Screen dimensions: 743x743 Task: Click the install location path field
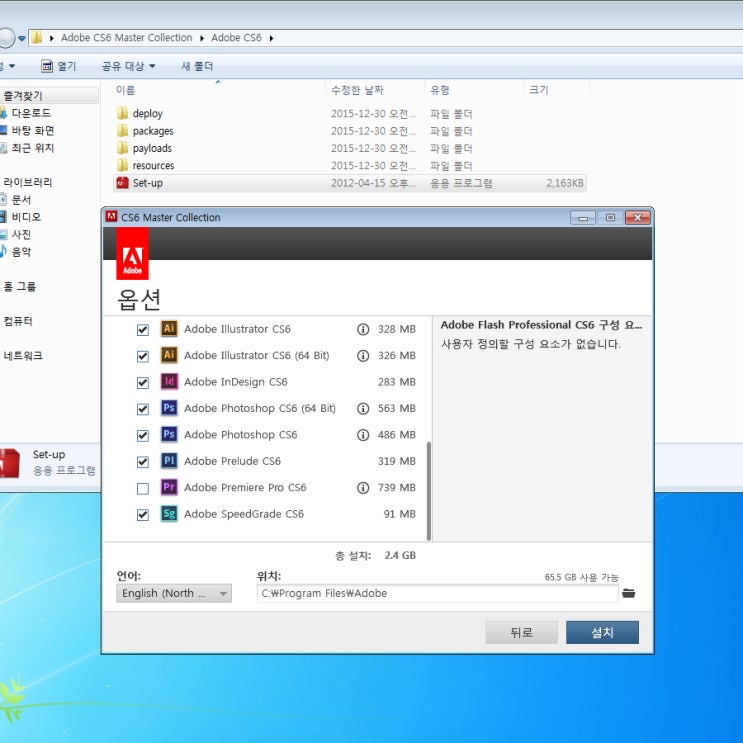(x=437, y=593)
